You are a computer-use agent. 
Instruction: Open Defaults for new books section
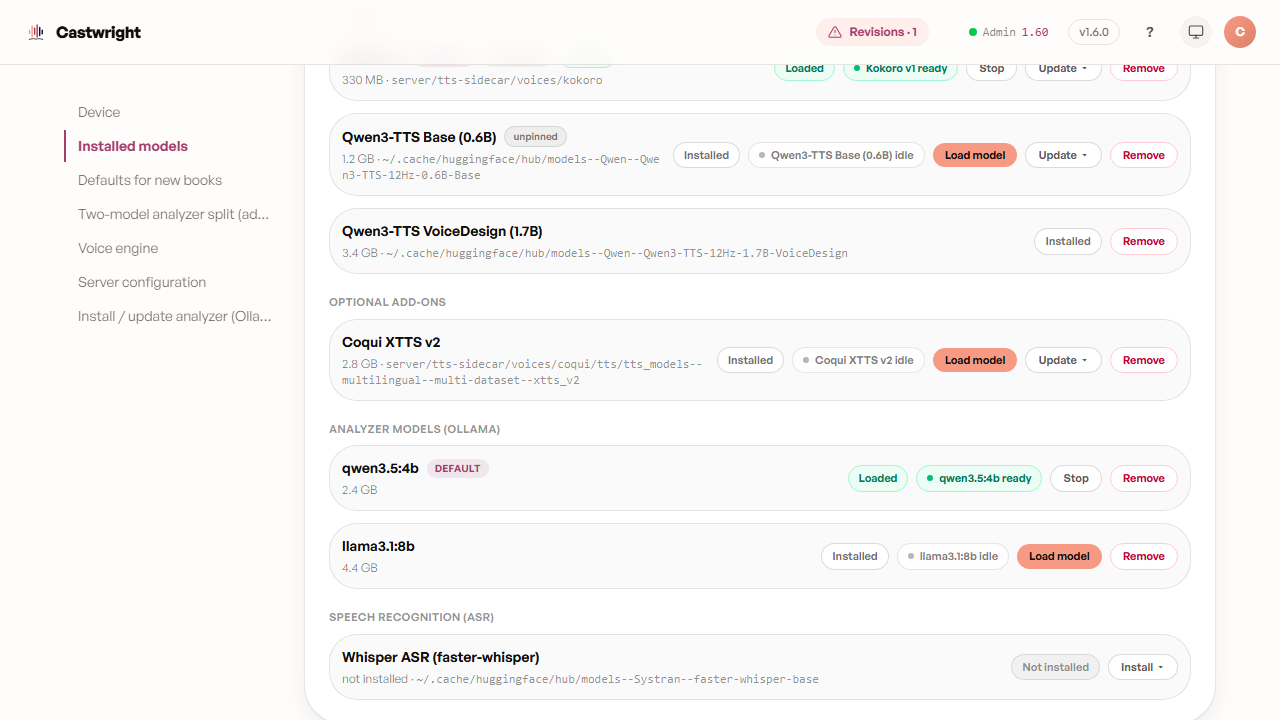tap(150, 180)
